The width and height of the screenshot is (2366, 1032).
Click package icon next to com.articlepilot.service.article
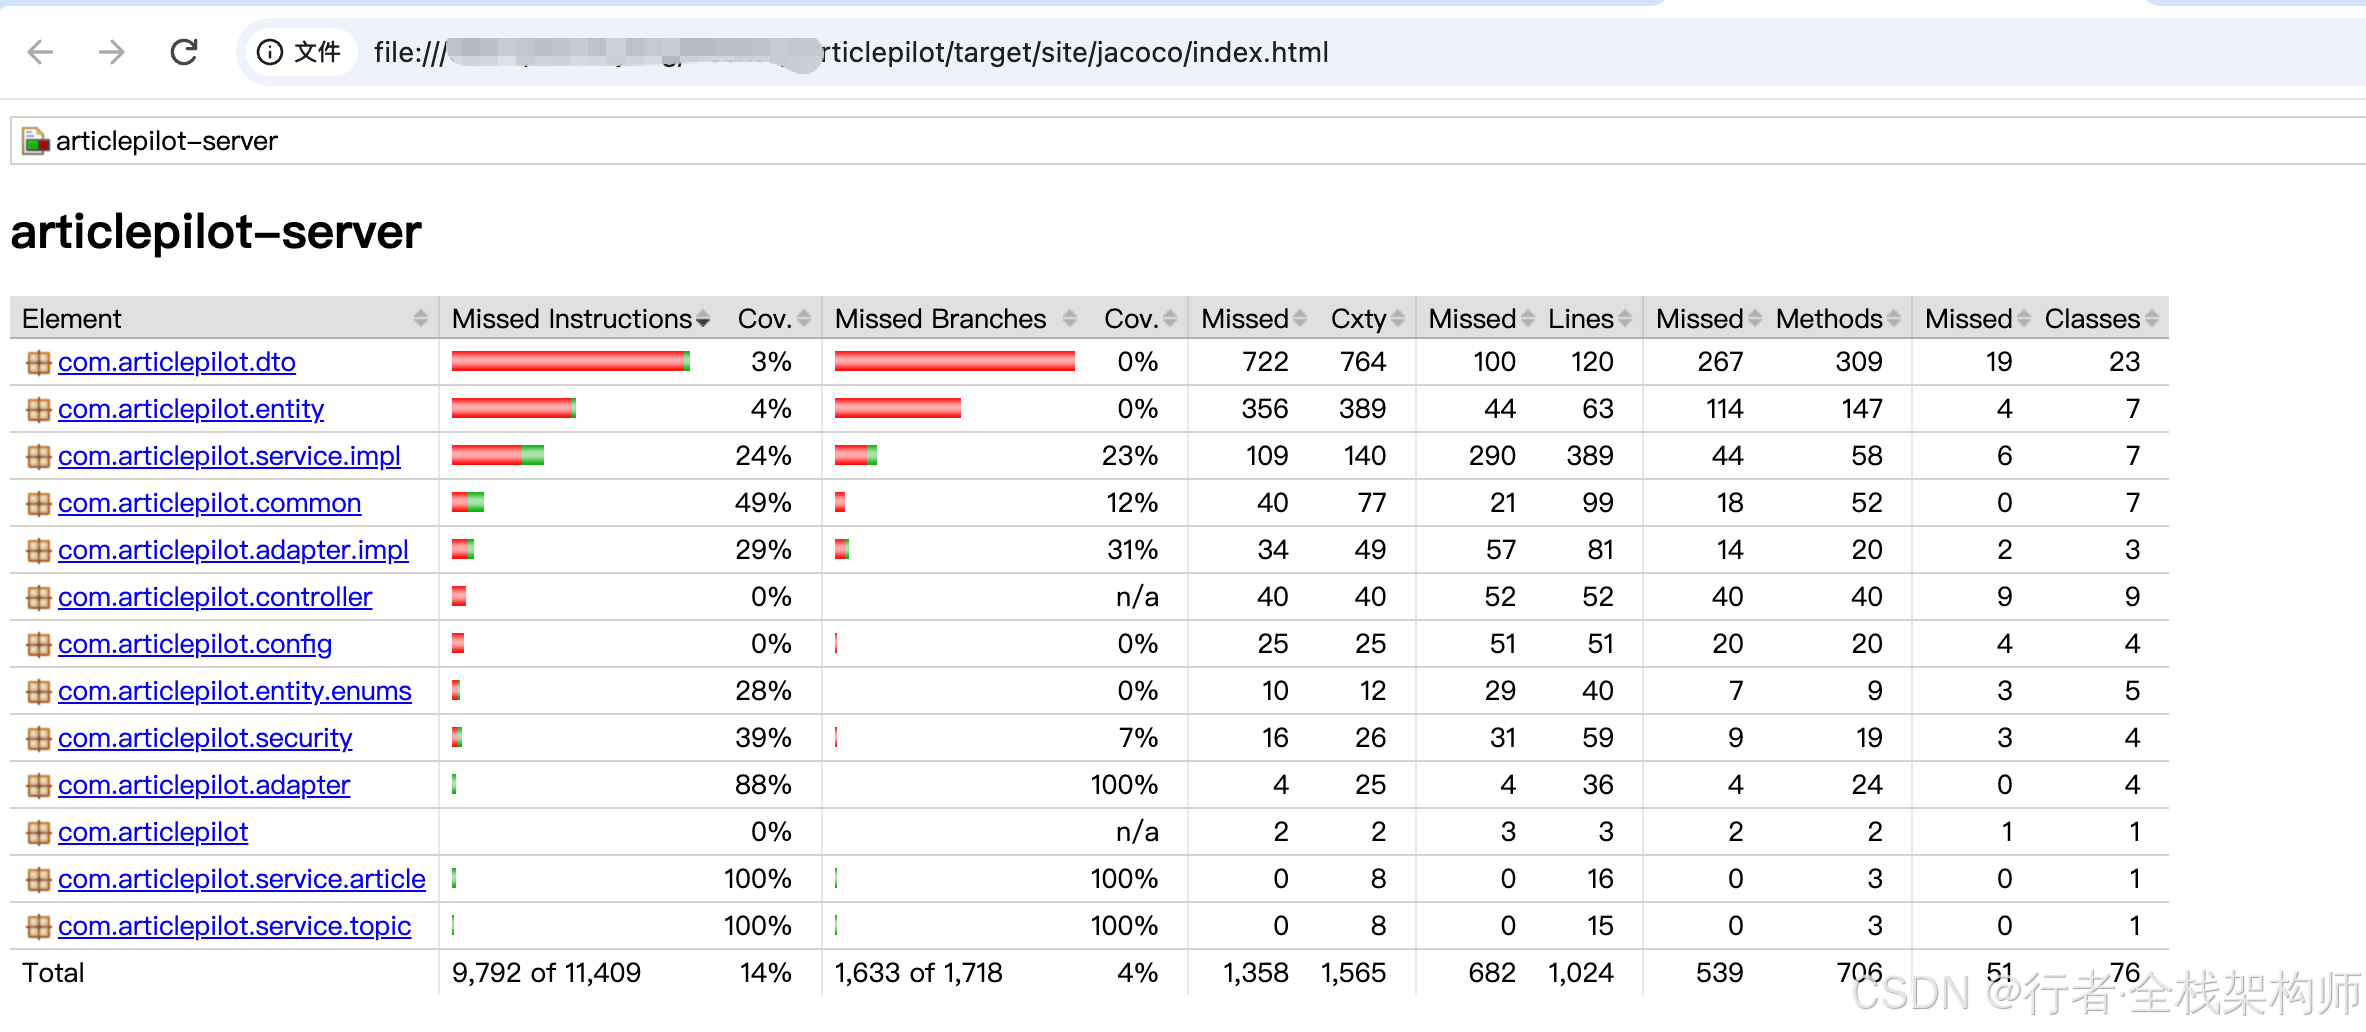(x=38, y=879)
